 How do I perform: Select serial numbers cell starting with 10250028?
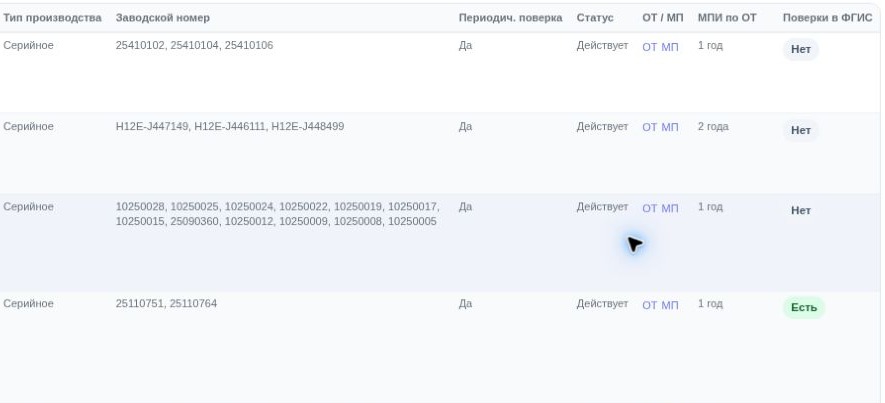click(277, 214)
